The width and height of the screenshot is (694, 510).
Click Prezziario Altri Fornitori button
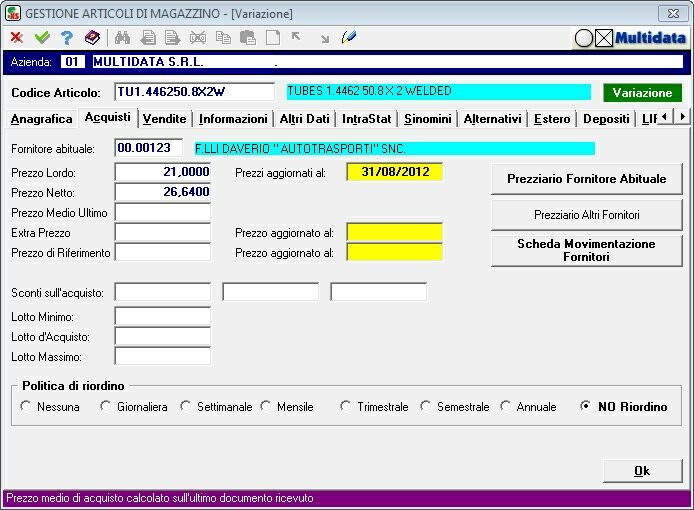tap(586, 215)
